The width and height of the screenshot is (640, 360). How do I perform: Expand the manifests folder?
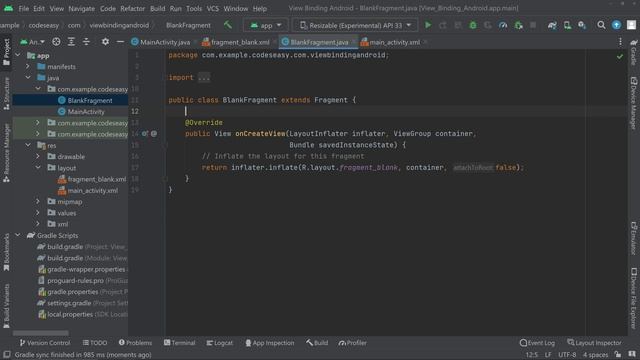coord(28,66)
